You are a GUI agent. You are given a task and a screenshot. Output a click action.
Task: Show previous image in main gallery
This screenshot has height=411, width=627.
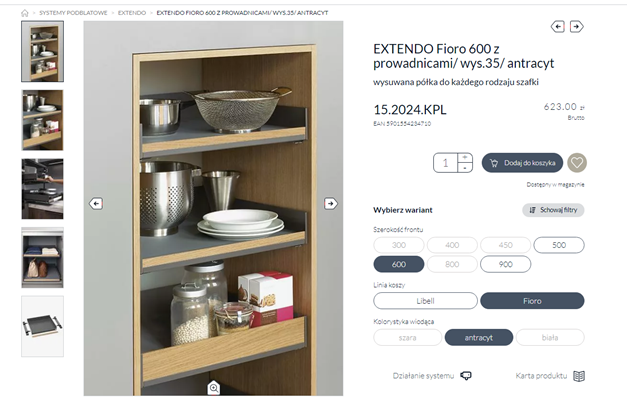coord(96,204)
